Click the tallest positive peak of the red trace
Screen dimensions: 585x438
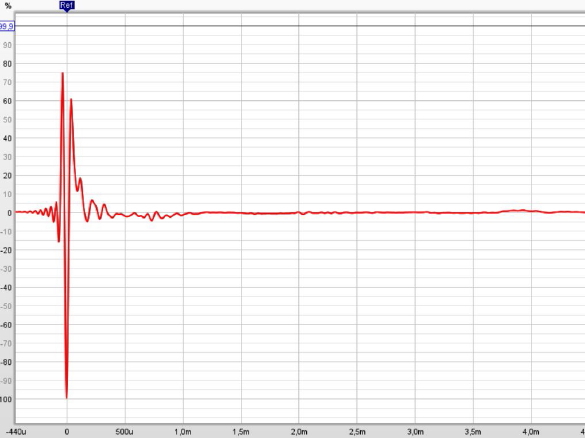tap(63, 73)
